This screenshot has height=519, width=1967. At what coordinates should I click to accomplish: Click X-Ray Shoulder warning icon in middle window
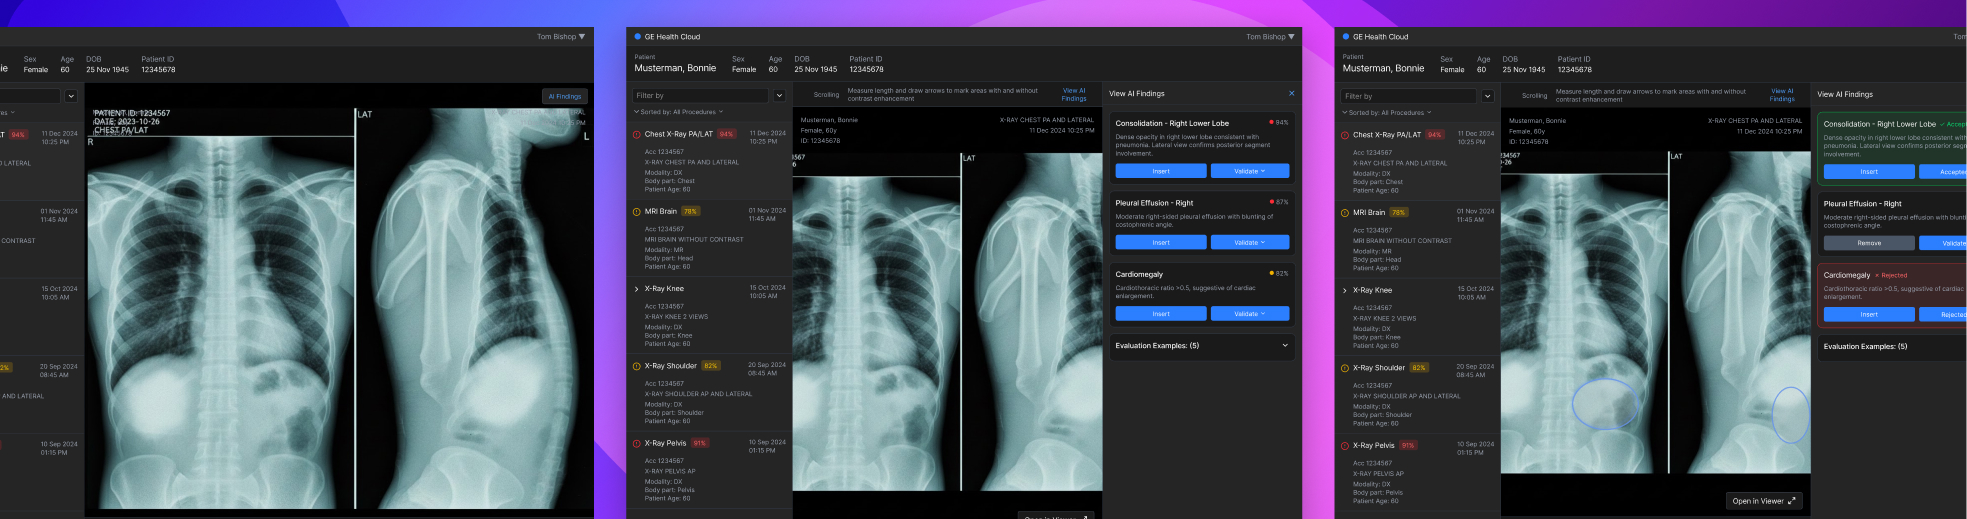point(637,366)
